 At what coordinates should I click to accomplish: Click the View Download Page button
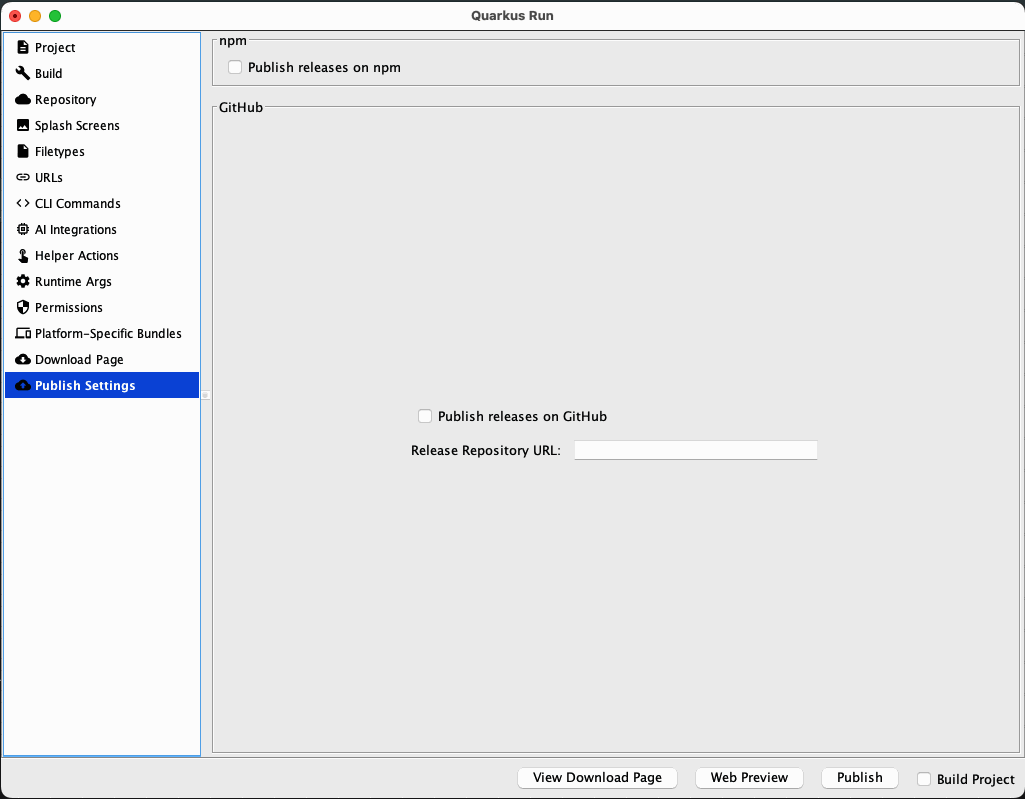(x=597, y=777)
